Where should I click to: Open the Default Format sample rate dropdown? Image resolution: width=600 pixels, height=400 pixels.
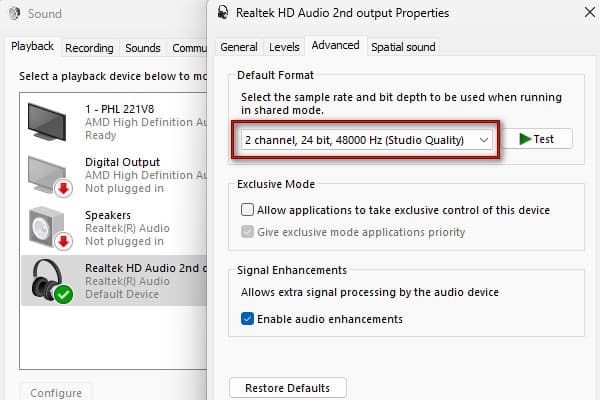(x=367, y=140)
